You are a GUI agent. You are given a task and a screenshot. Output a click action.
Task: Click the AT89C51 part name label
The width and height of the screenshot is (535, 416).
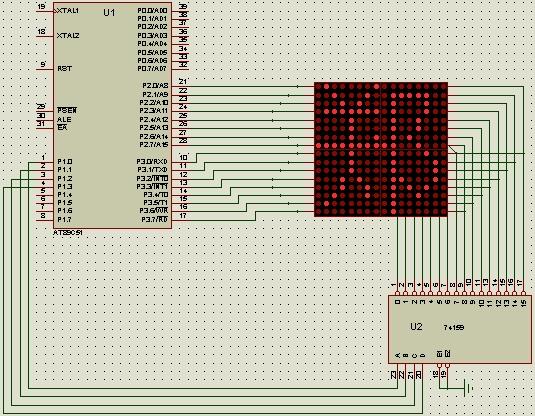pos(68,233)
